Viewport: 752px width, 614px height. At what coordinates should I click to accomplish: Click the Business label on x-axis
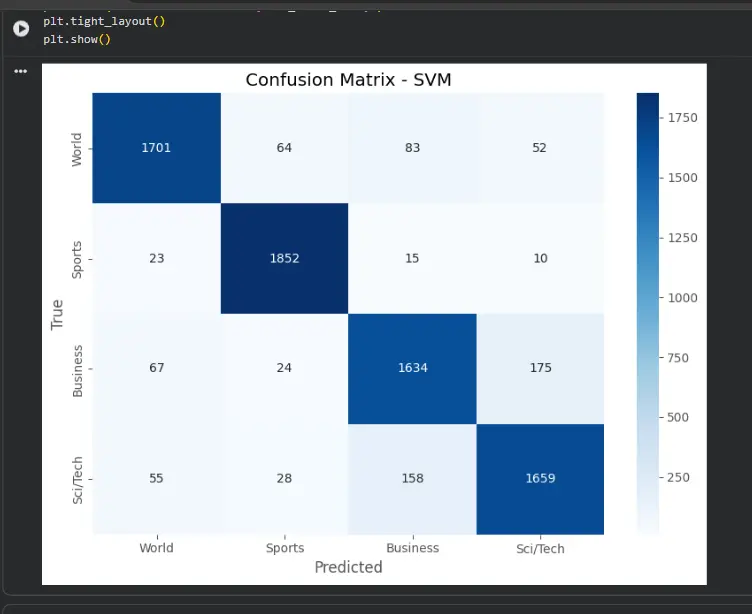tap(412, 548)
